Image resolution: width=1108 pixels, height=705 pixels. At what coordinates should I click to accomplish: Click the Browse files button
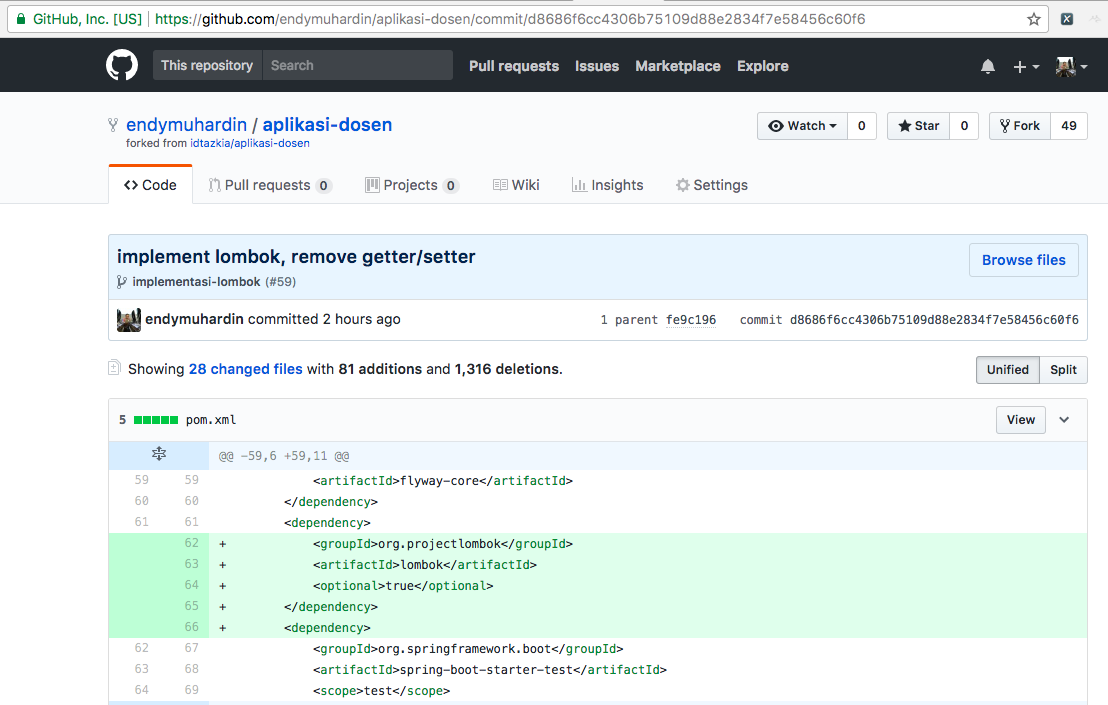pos(1023,259)
